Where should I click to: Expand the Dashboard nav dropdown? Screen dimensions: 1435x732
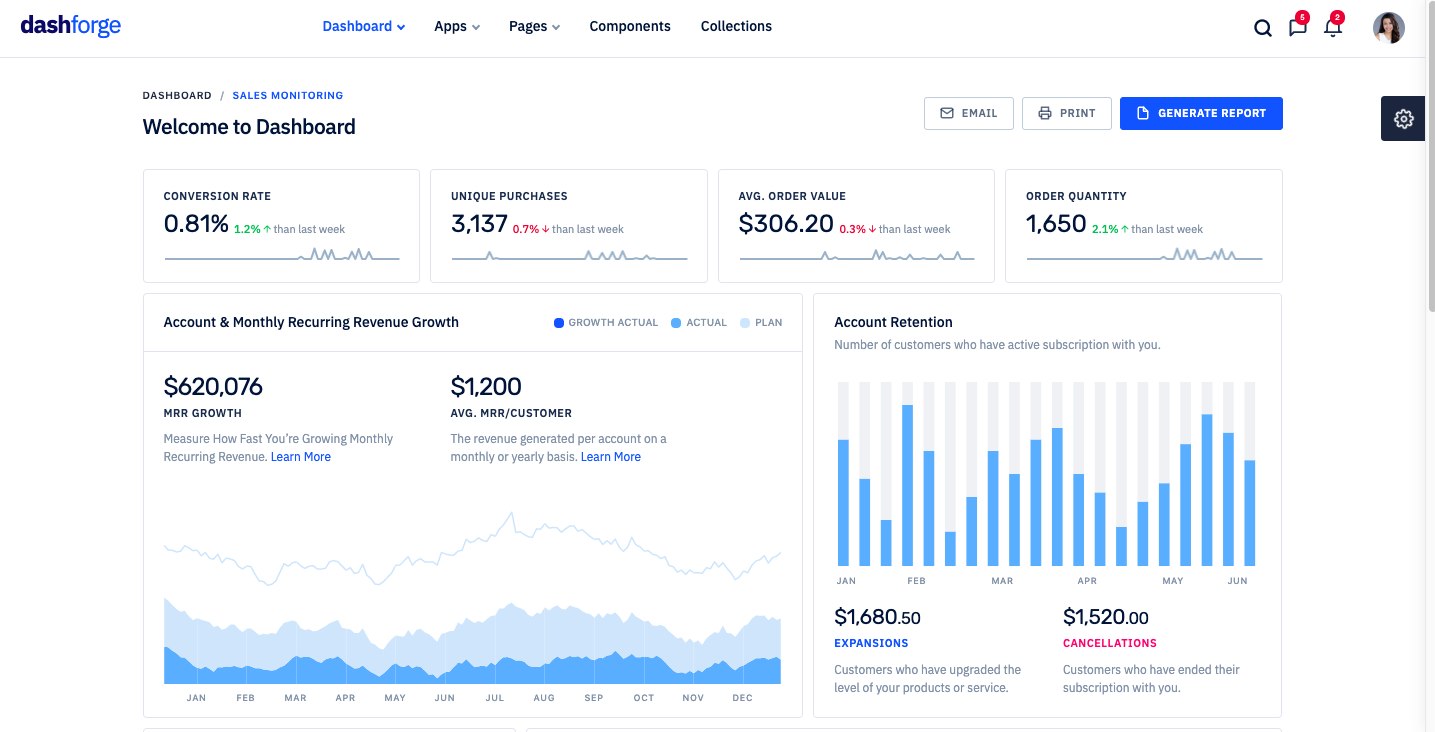363,26
